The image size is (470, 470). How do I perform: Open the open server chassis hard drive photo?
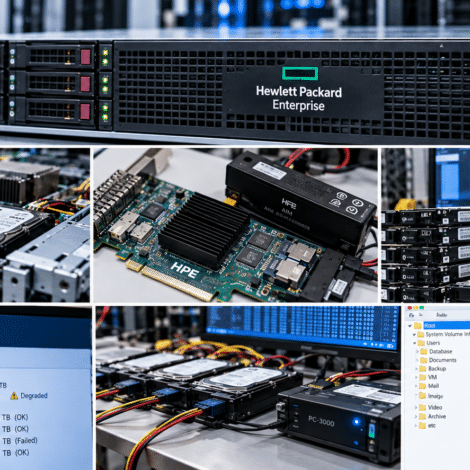[x=45, y=225]
